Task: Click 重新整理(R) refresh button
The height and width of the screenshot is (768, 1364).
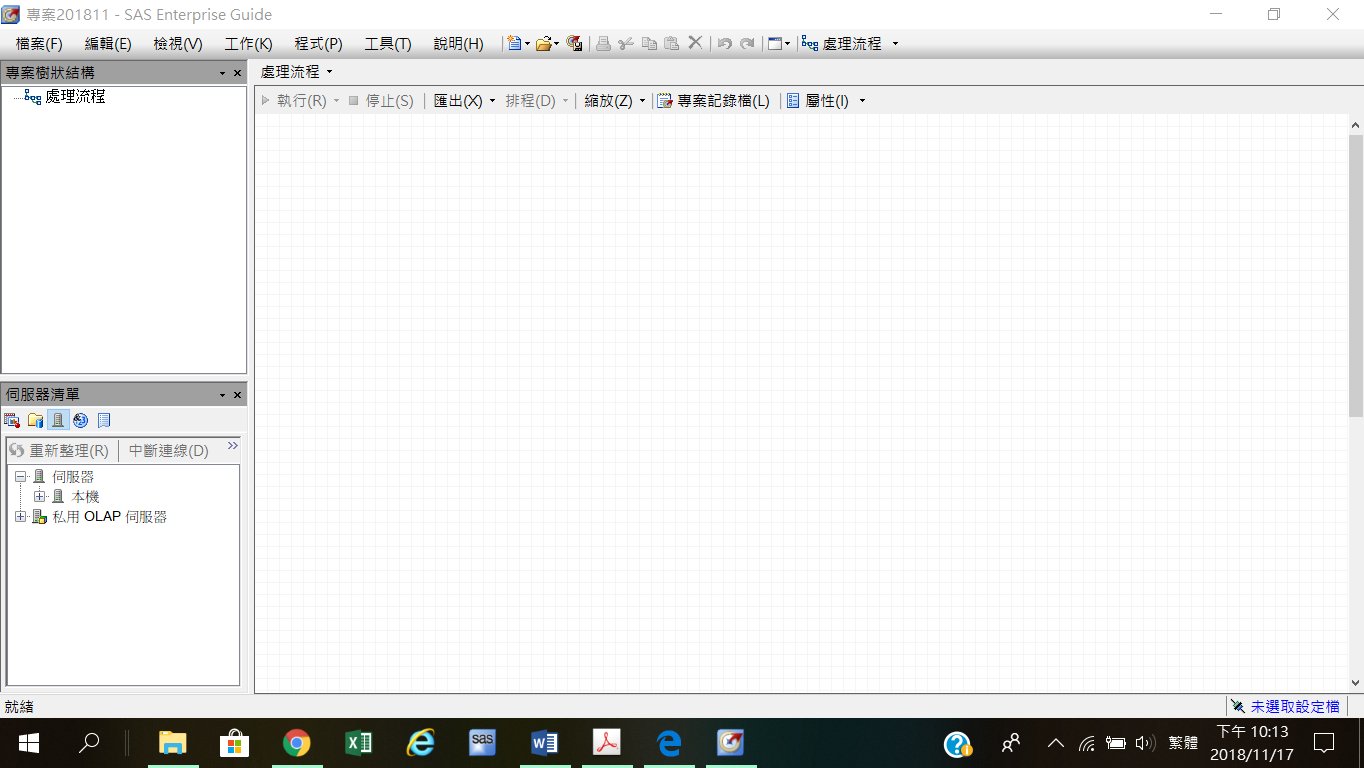Action: pos(59,451)
